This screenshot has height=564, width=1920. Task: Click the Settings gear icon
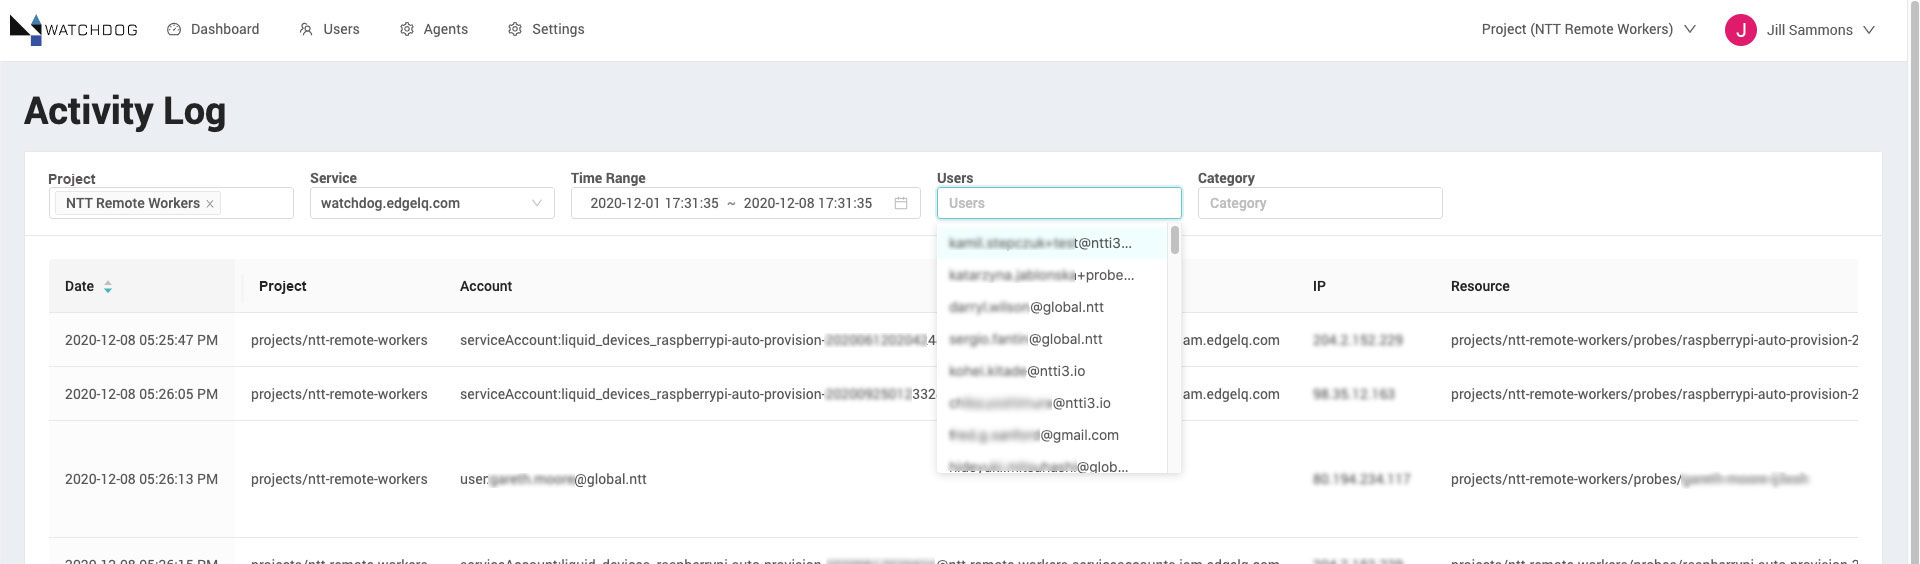pyautogui.click(x=515, y=29)
